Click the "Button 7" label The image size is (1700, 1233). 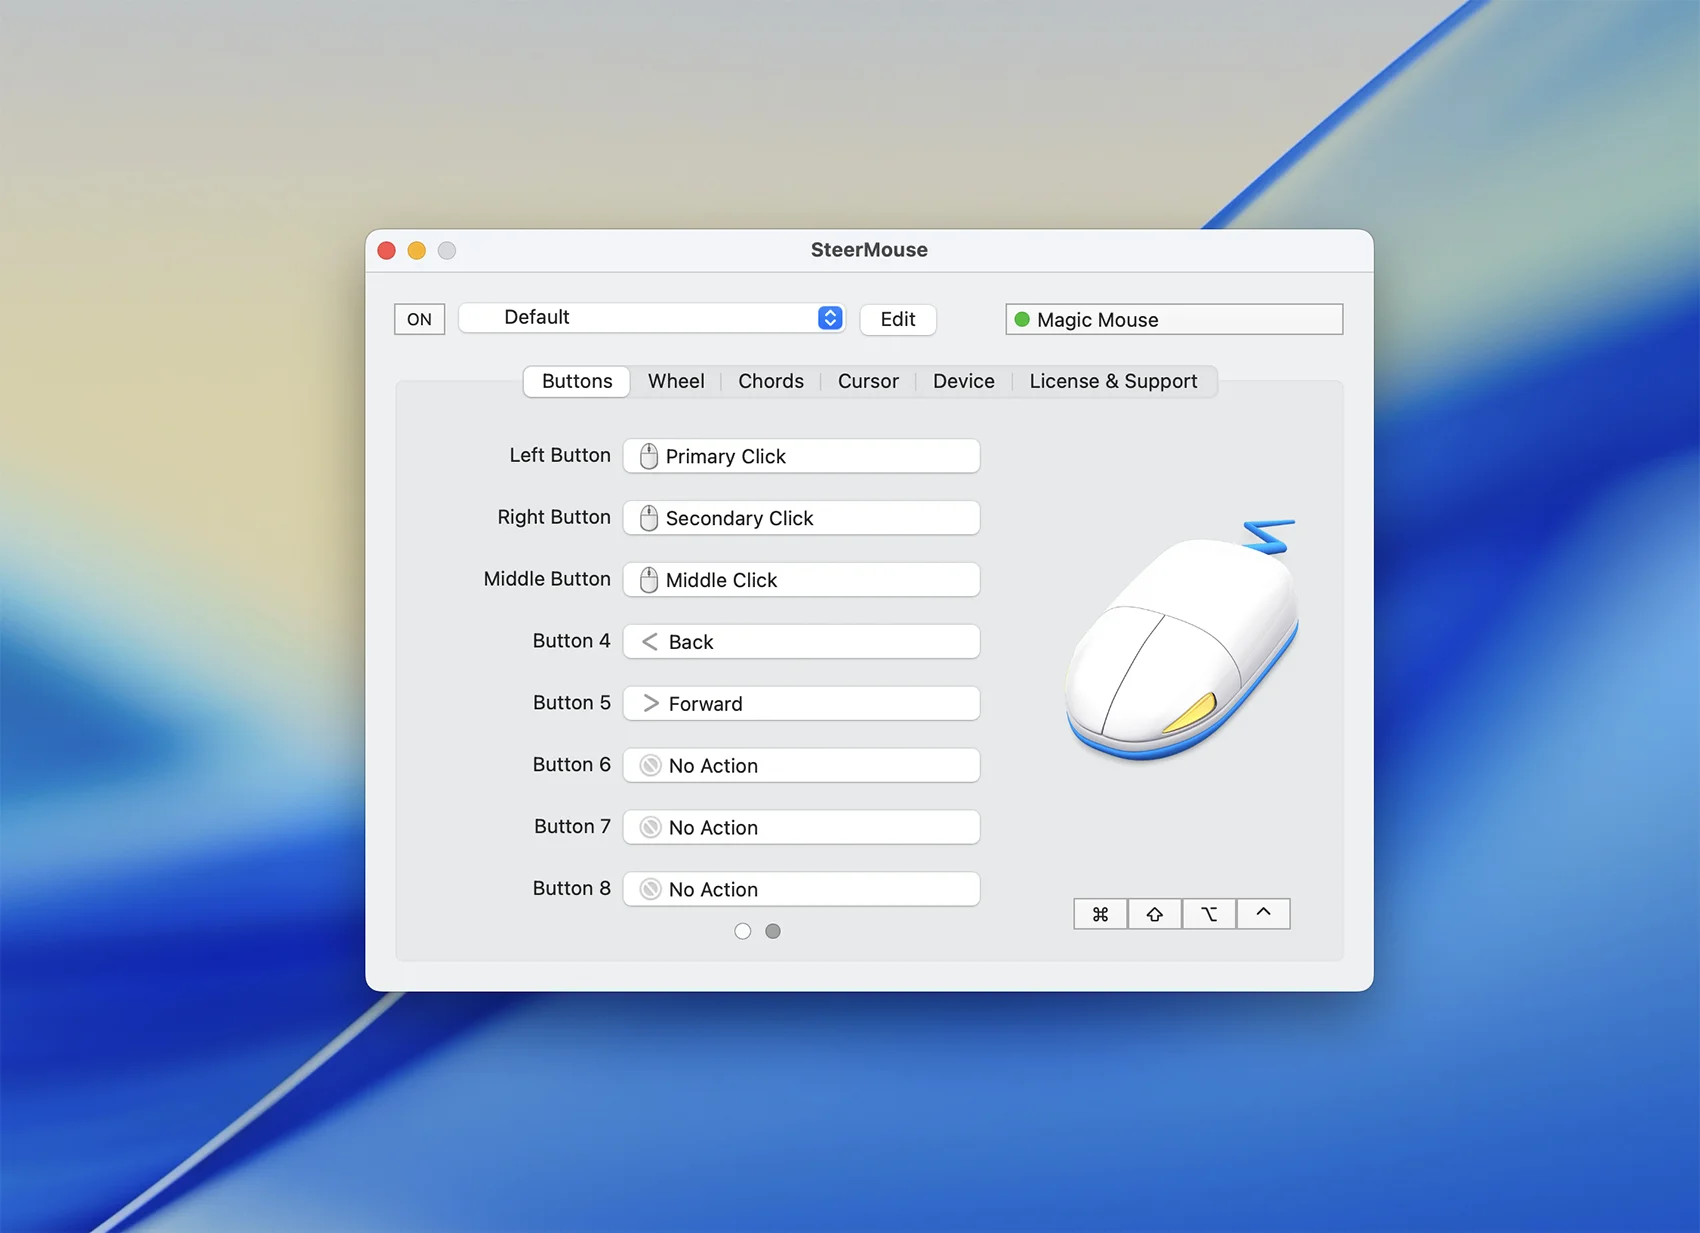tap(572, 827)
